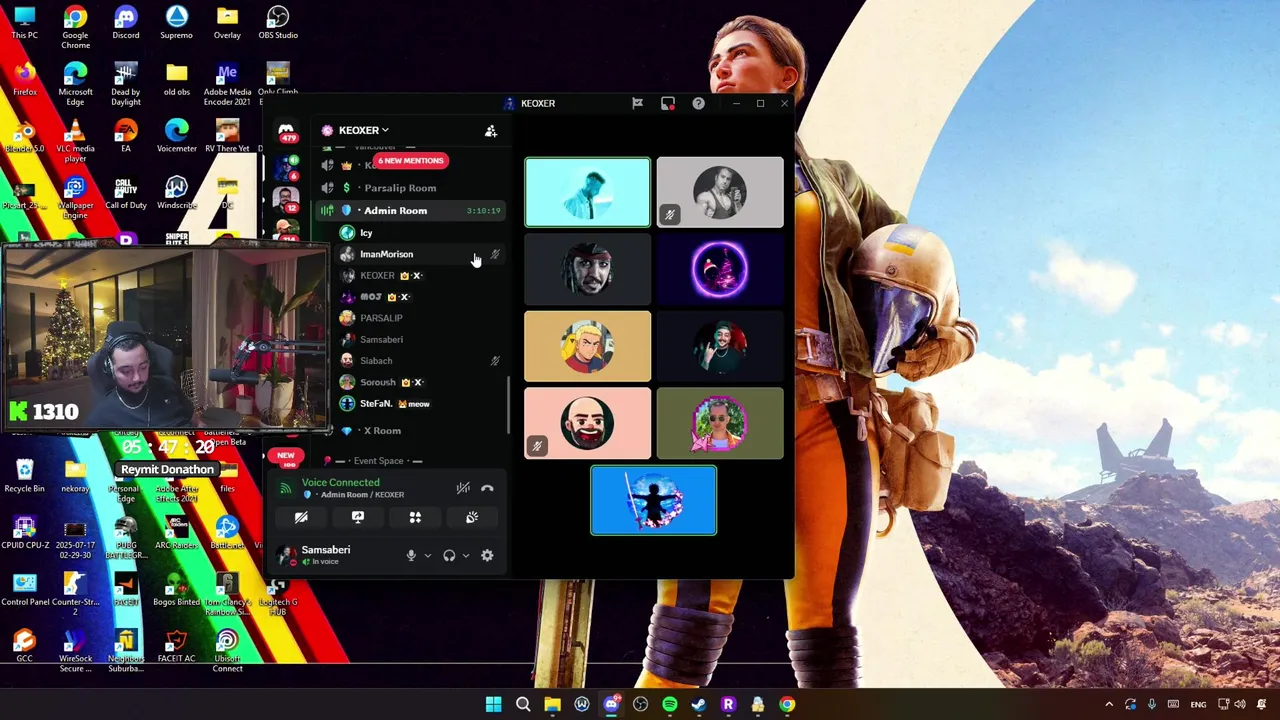Open server icon with 12 badge

286,199
